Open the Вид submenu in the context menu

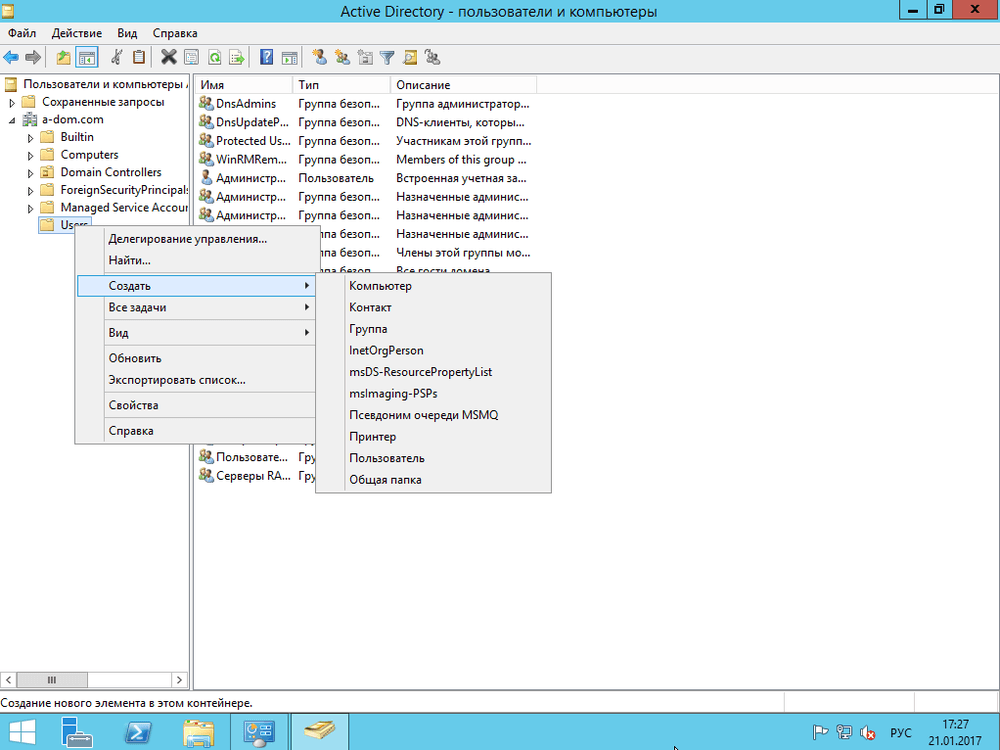196,333
